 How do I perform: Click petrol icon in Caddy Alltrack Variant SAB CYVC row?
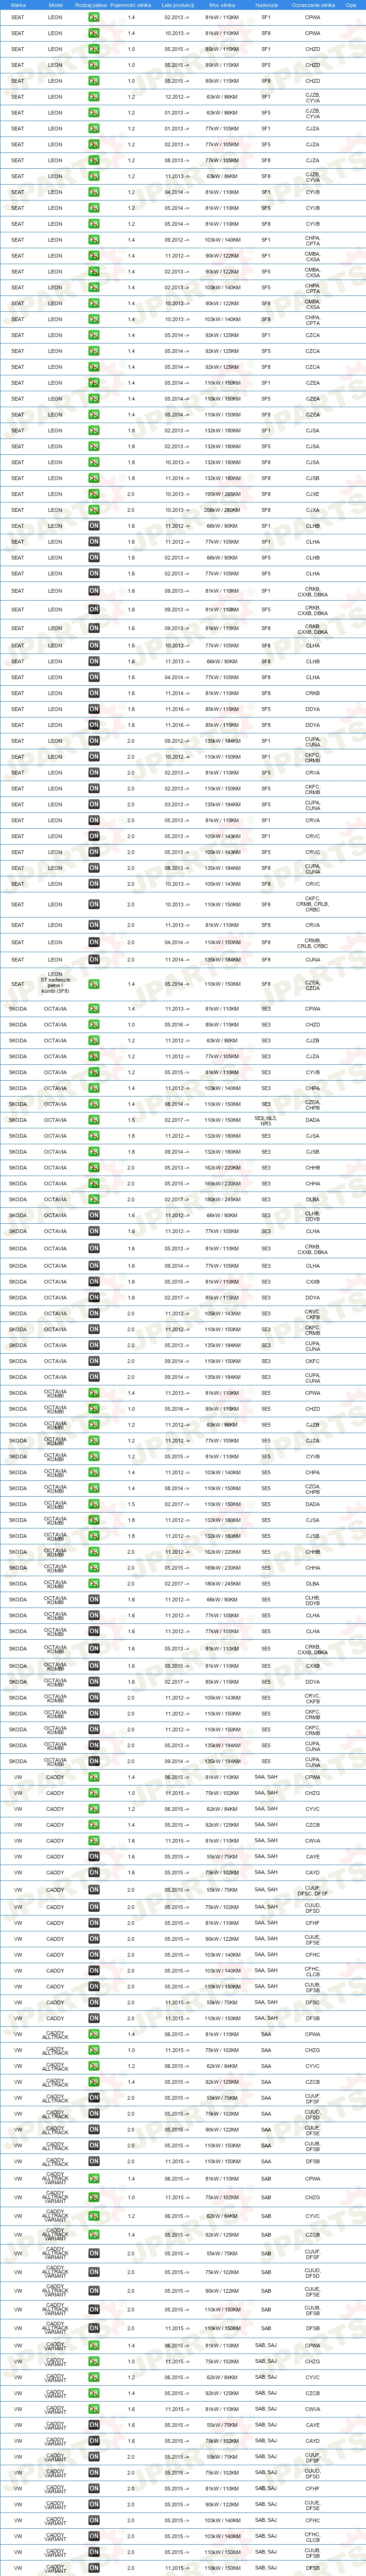[93, 2216]
